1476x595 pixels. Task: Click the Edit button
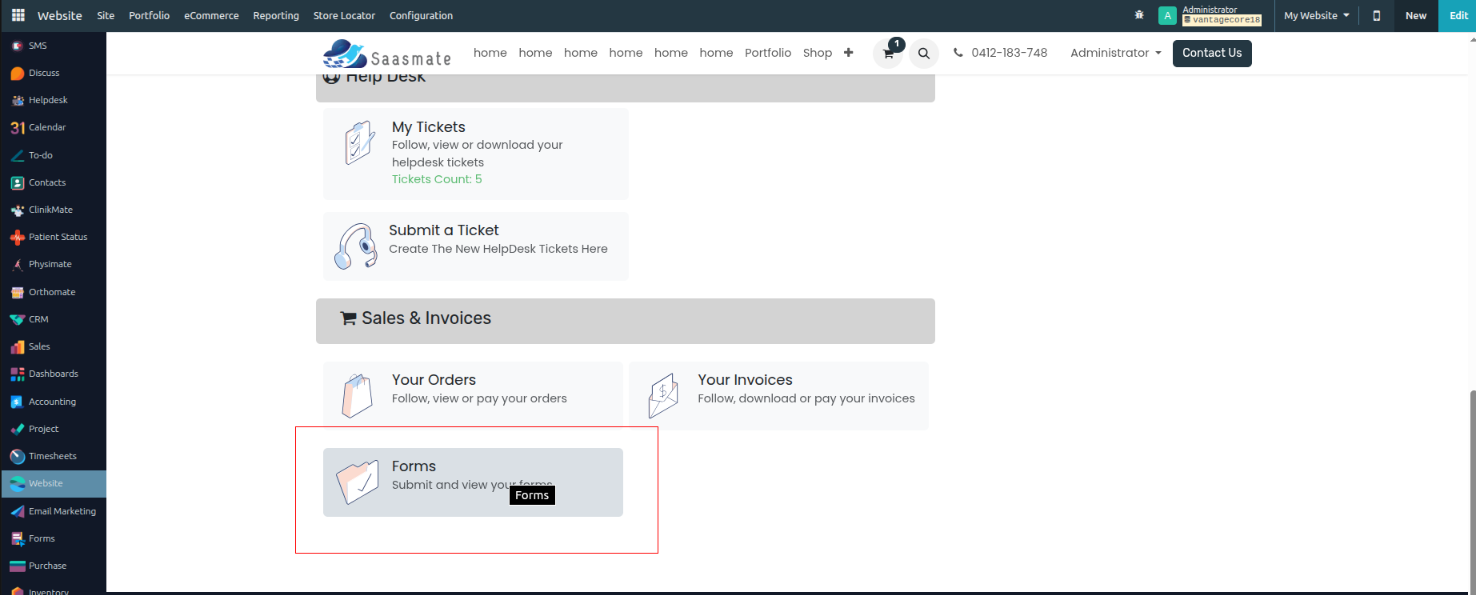1458,15
